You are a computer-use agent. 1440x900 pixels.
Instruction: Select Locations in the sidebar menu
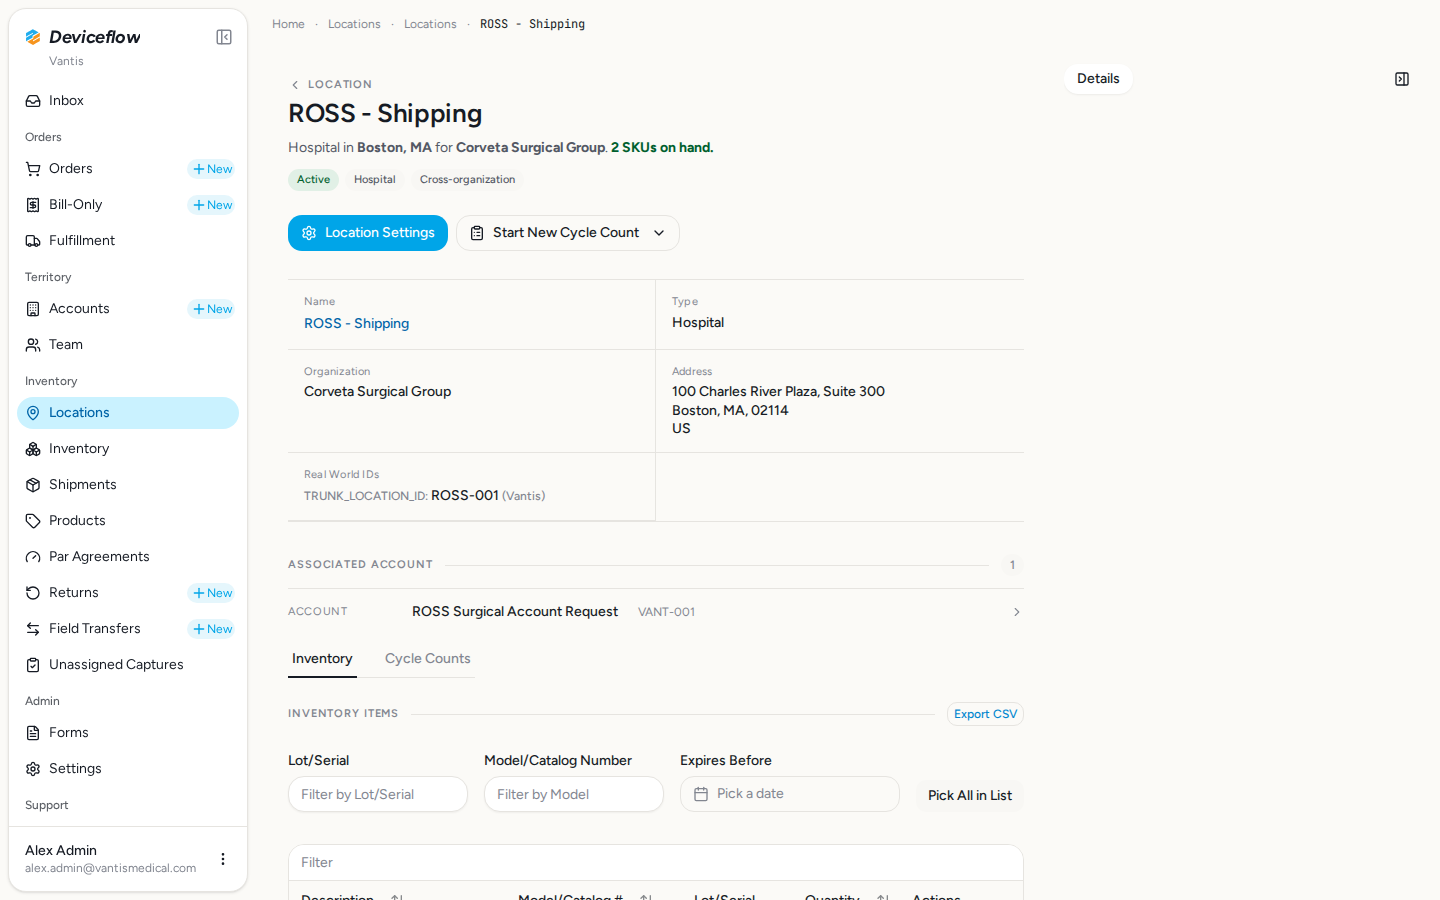[x=128, y=413]
